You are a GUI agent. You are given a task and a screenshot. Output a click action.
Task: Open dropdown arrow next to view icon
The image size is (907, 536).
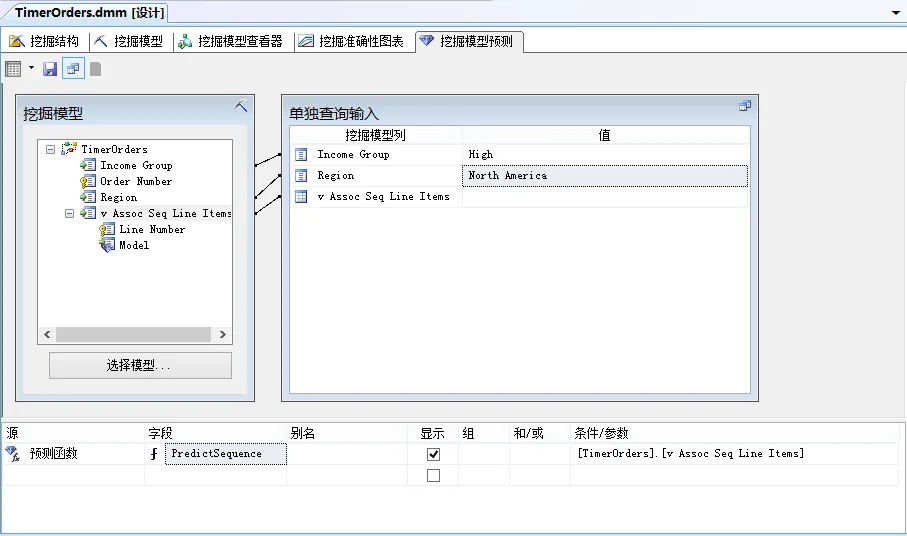point(31,68)
